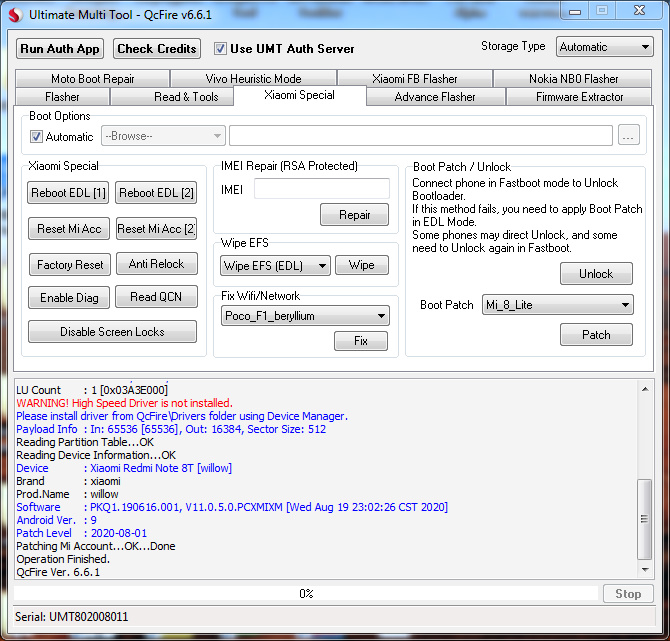This screenshot has height=641, width=670.
Task: Select the Flasher tab
Action: coord(62,97)
